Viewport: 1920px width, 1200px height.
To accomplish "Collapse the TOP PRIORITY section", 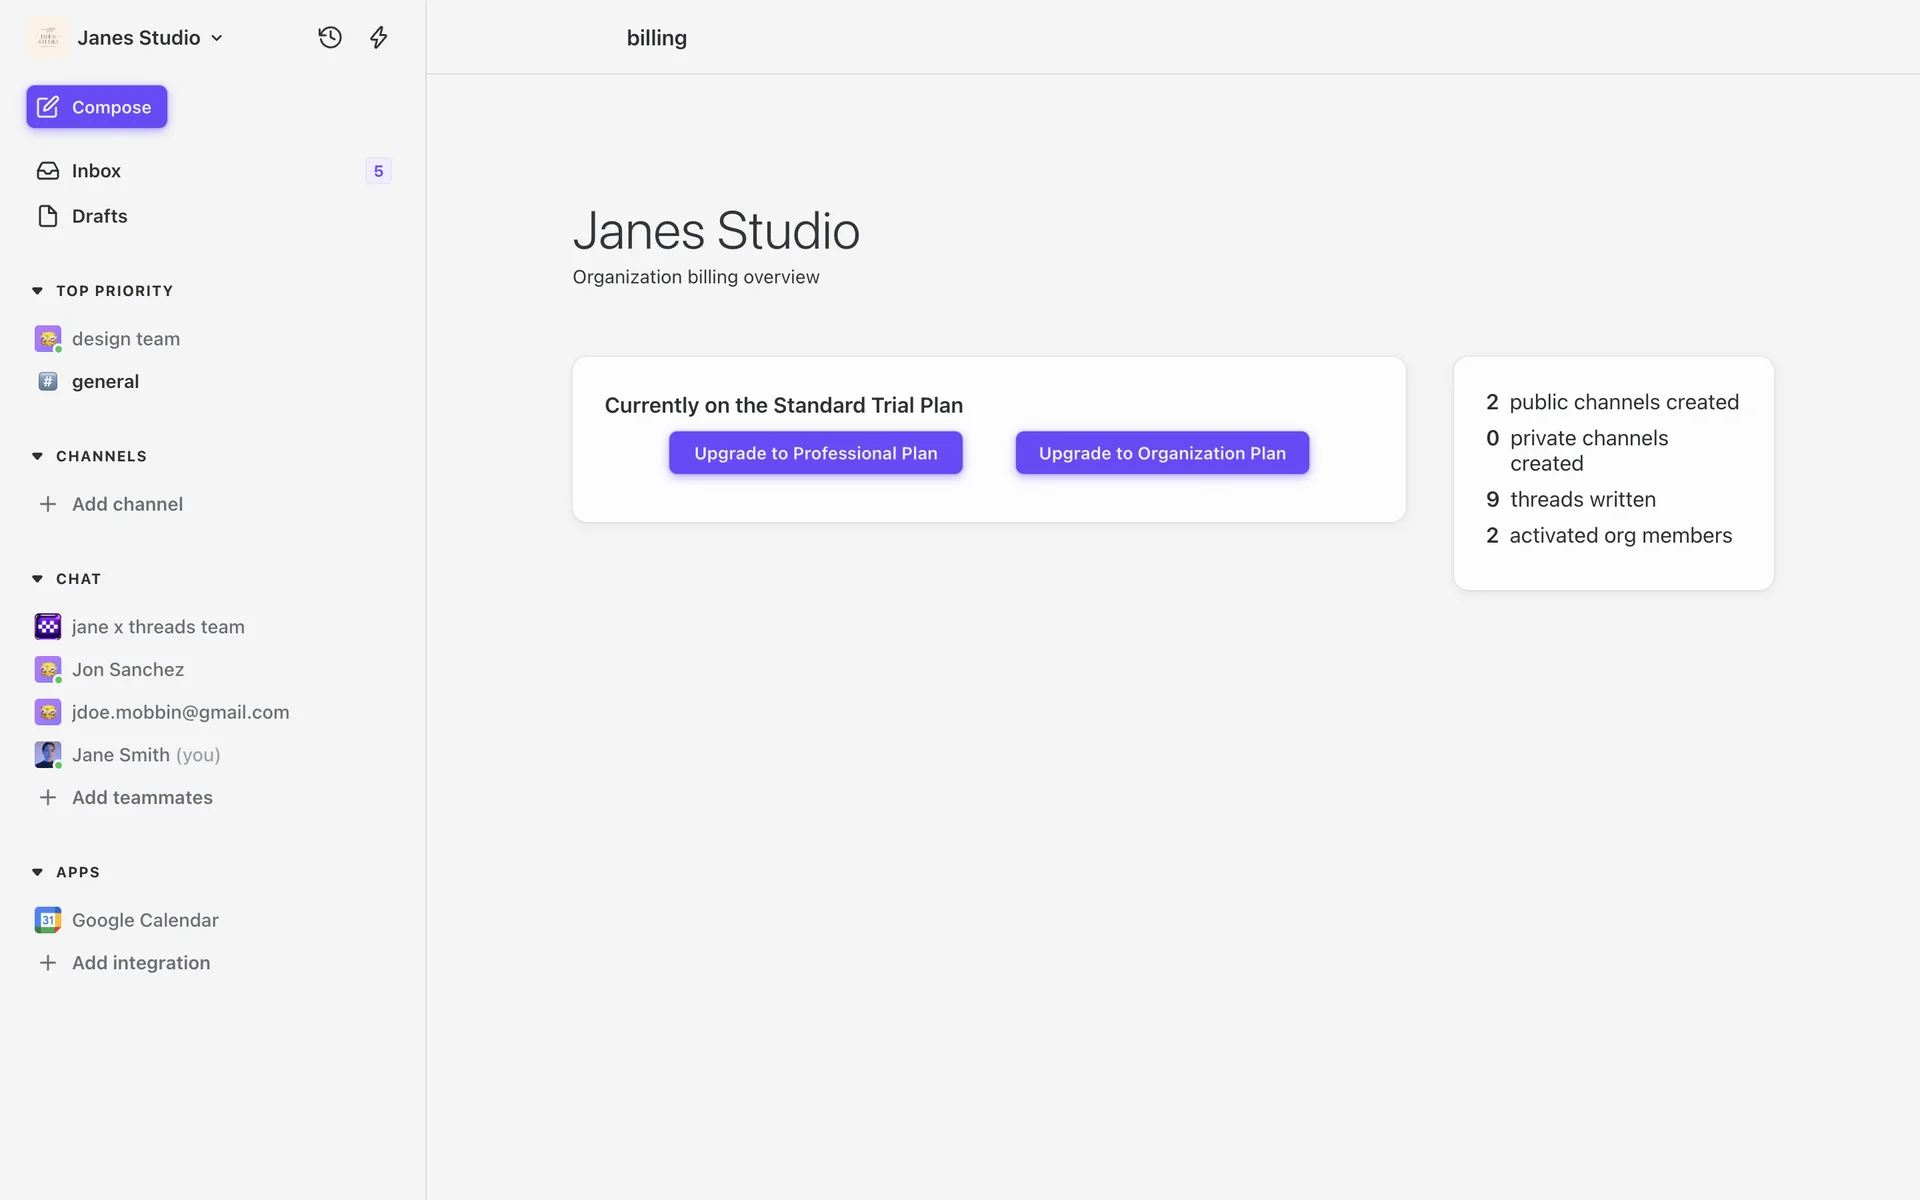I will [x=37, y=291].
